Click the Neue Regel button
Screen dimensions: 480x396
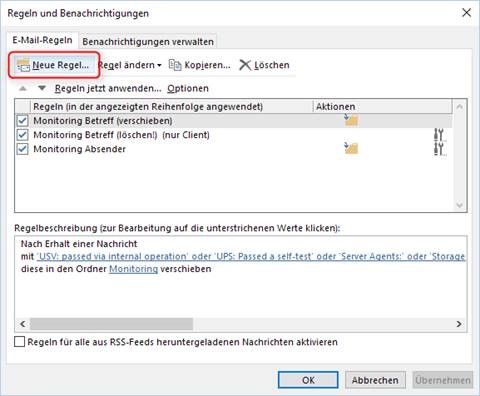[x=54, y=65]
